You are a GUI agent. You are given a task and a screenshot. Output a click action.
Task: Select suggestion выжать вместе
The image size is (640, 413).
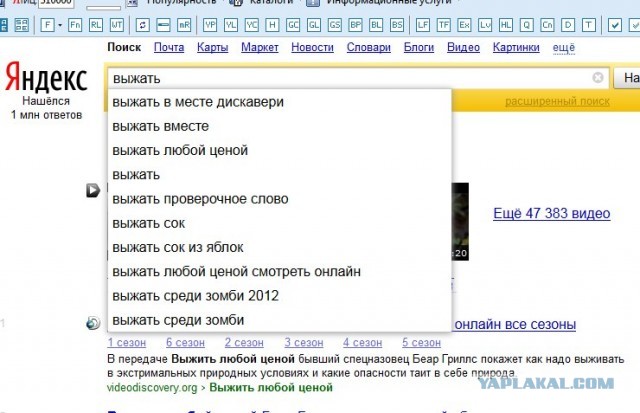coord(280,126)
